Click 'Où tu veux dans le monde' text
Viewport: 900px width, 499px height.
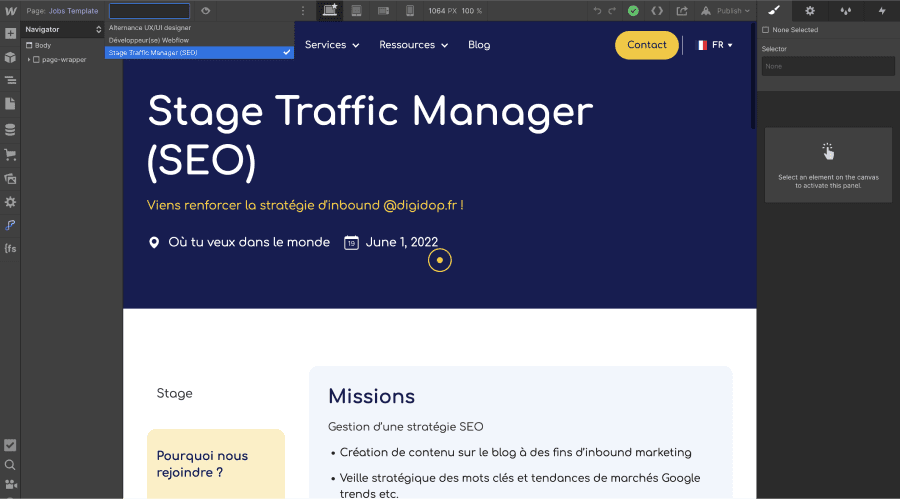click(249, 242)
